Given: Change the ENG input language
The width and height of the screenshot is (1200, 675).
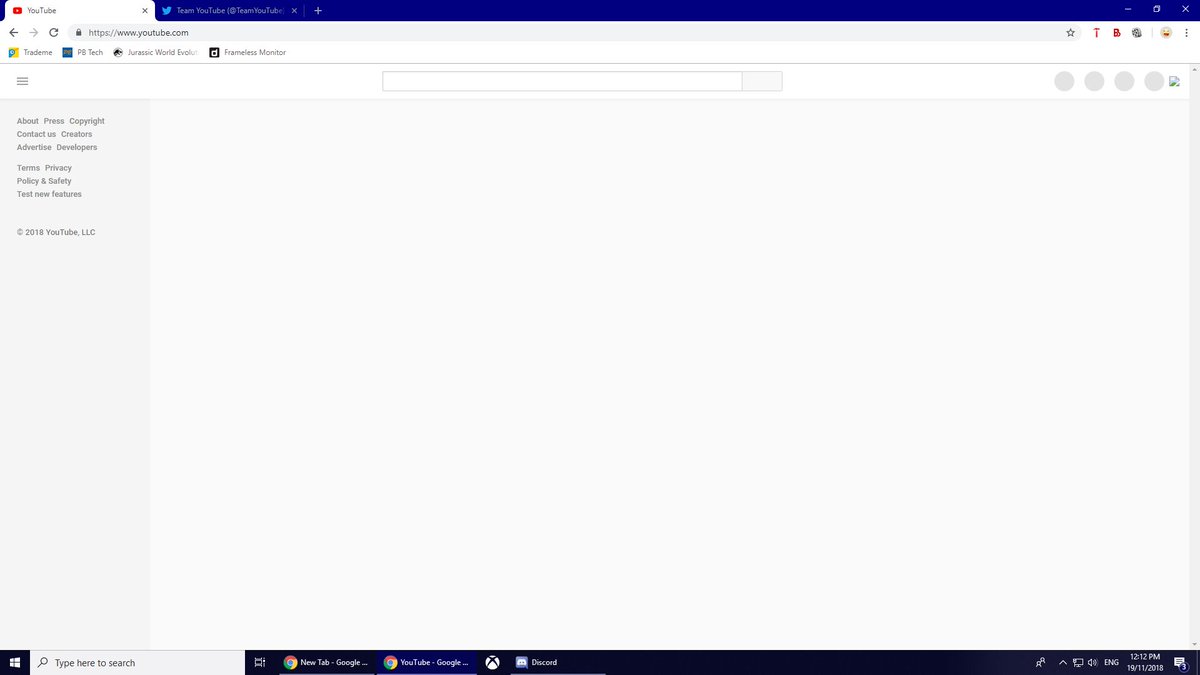Looking at the screenshot, I should pos(1111,662).
